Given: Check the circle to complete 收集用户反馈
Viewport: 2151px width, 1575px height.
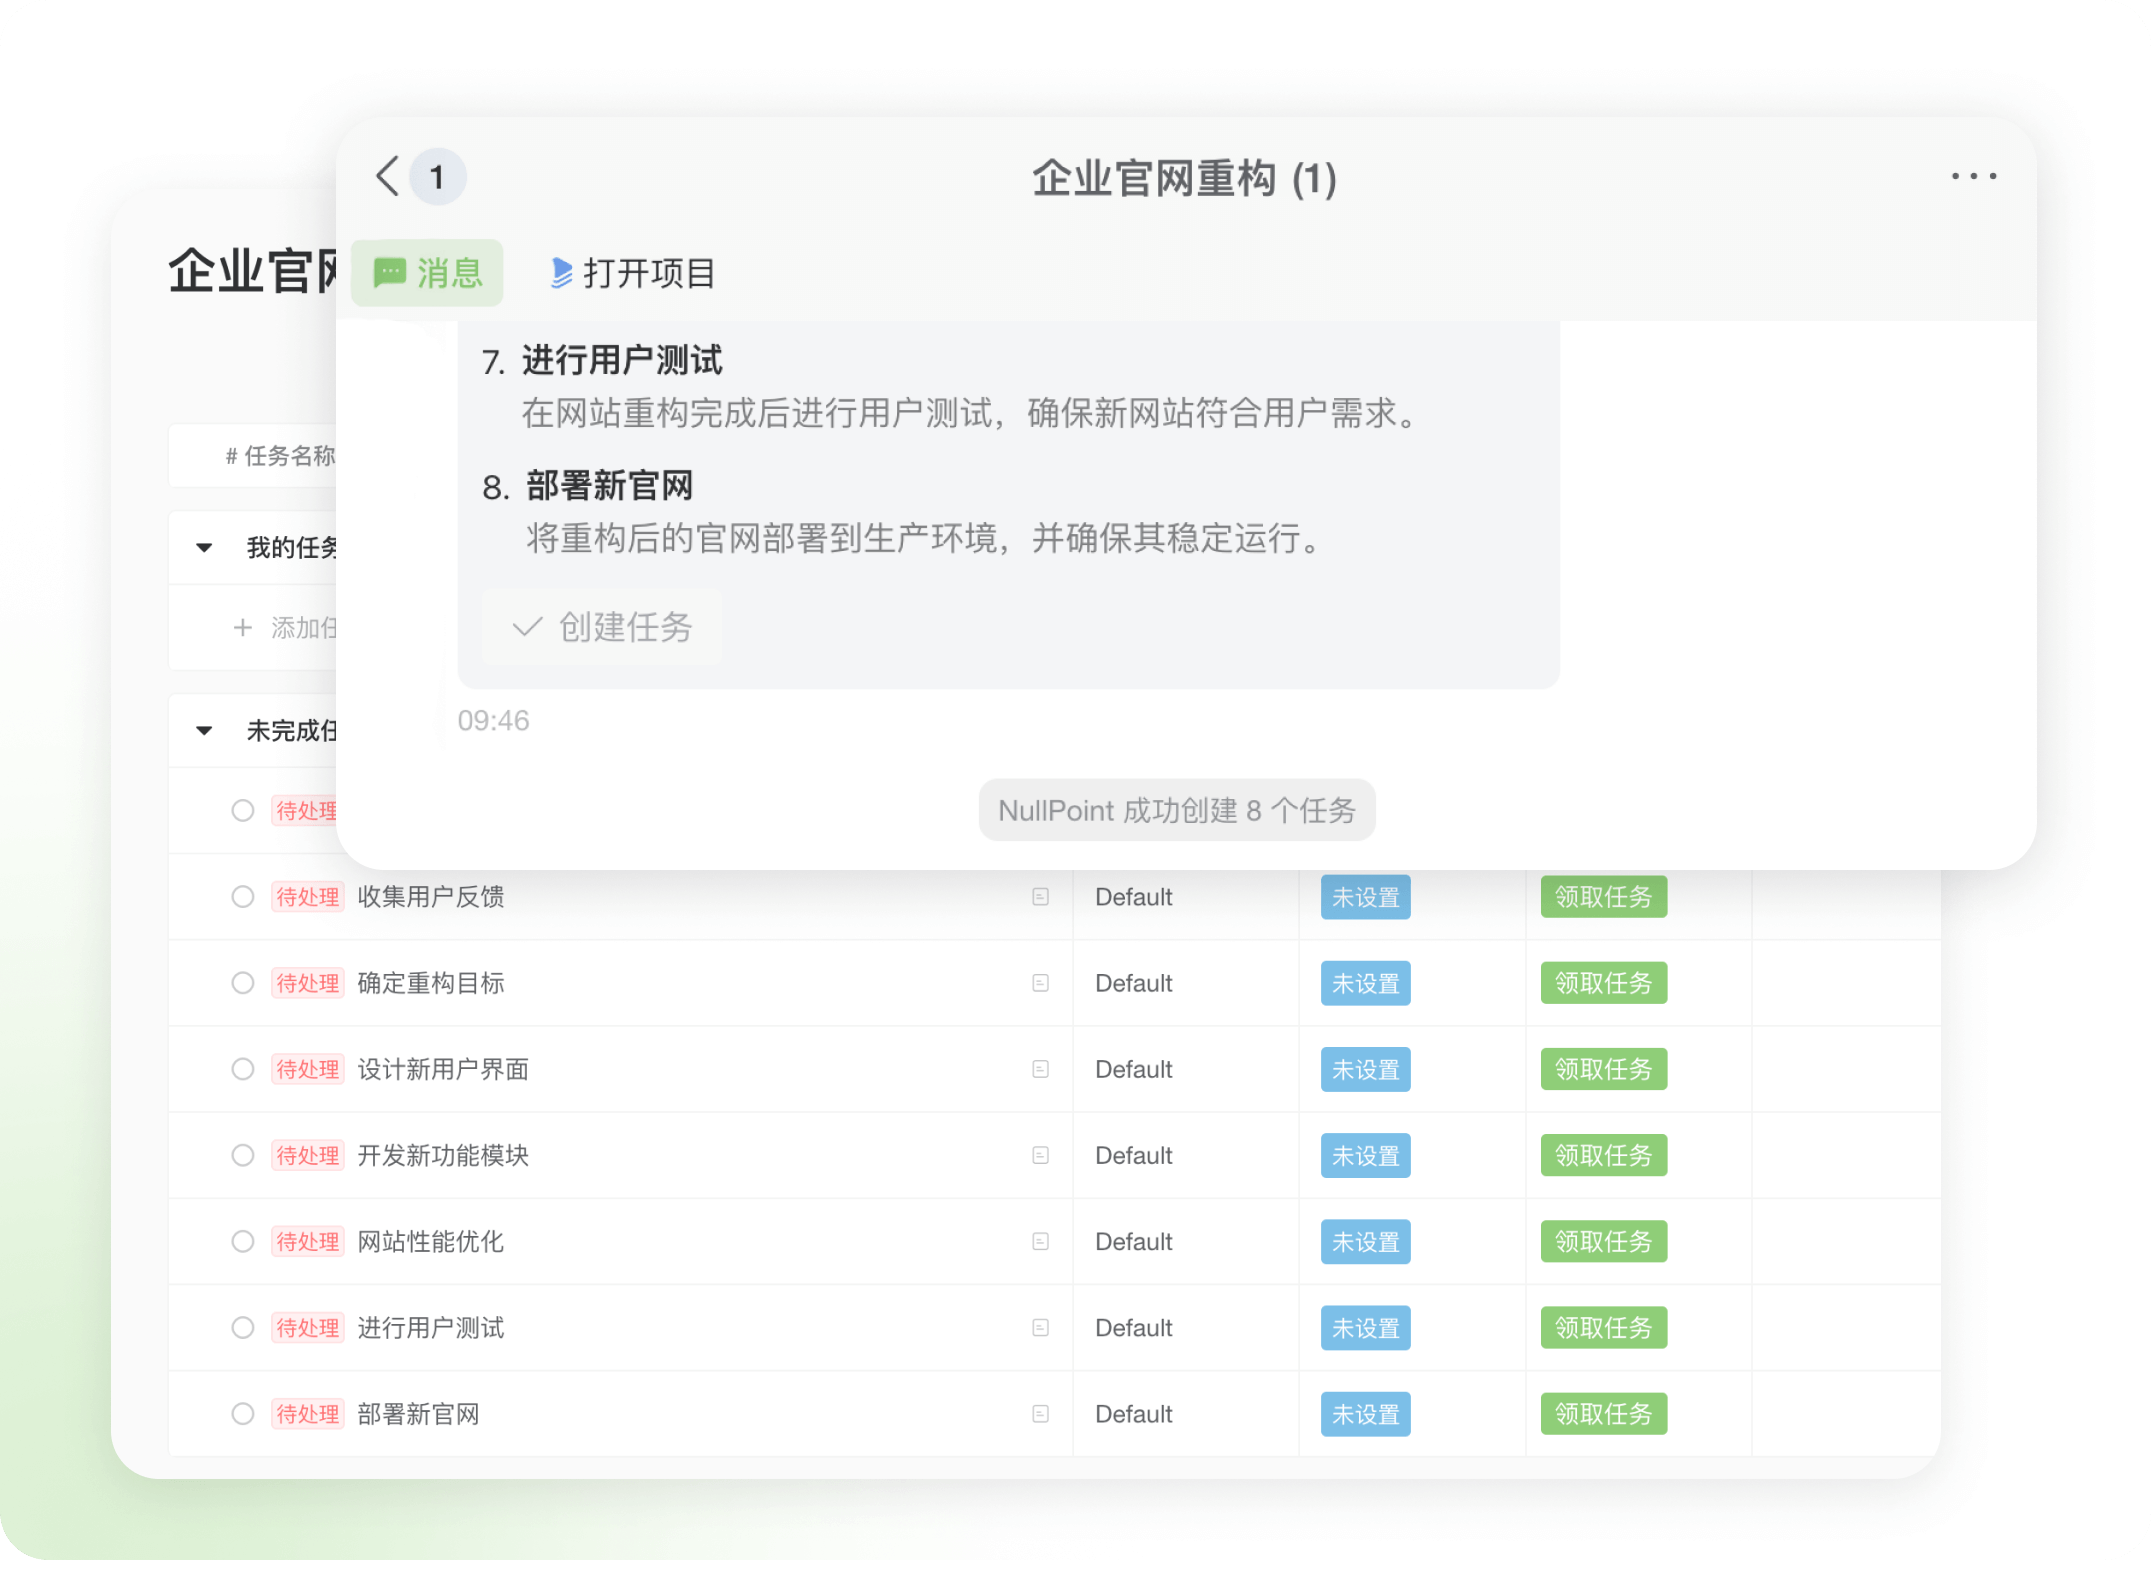Looking at the screenshot, I should 241,897.
